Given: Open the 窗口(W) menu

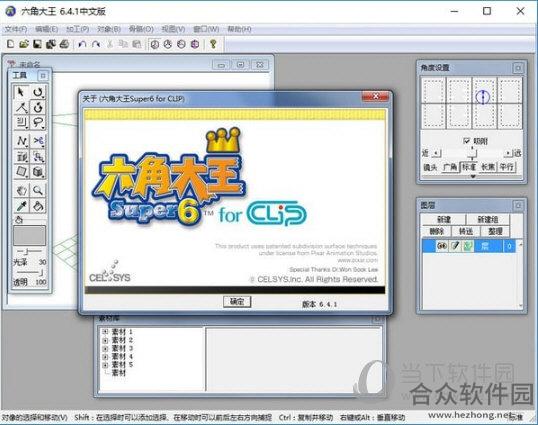Looking at the screenshot, I should click(206, 29).
